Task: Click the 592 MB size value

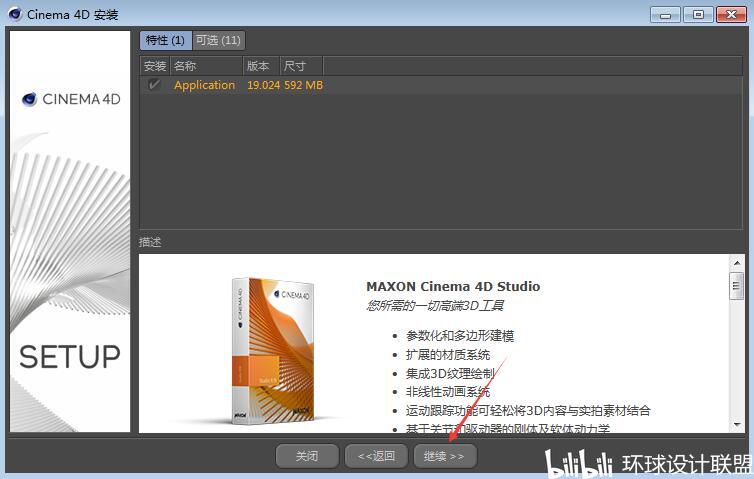Action: pos(303,85)
